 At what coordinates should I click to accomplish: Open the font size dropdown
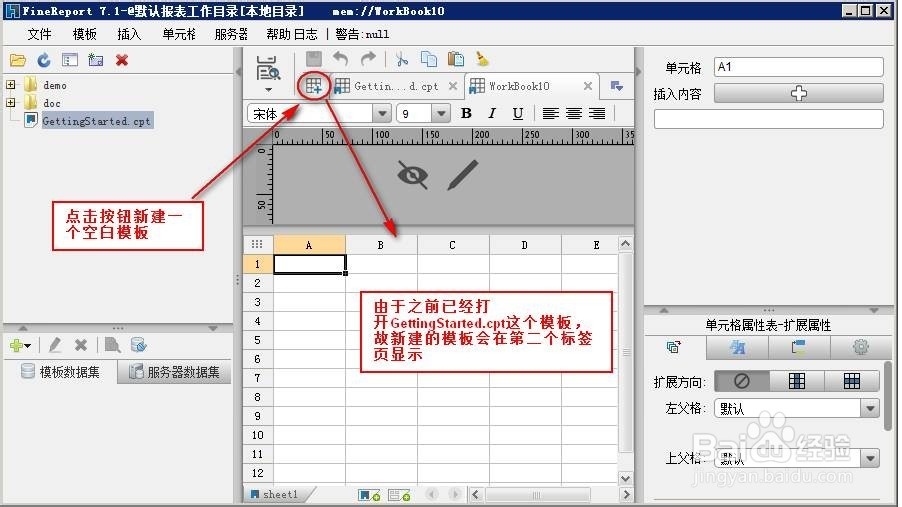[441, 113]
